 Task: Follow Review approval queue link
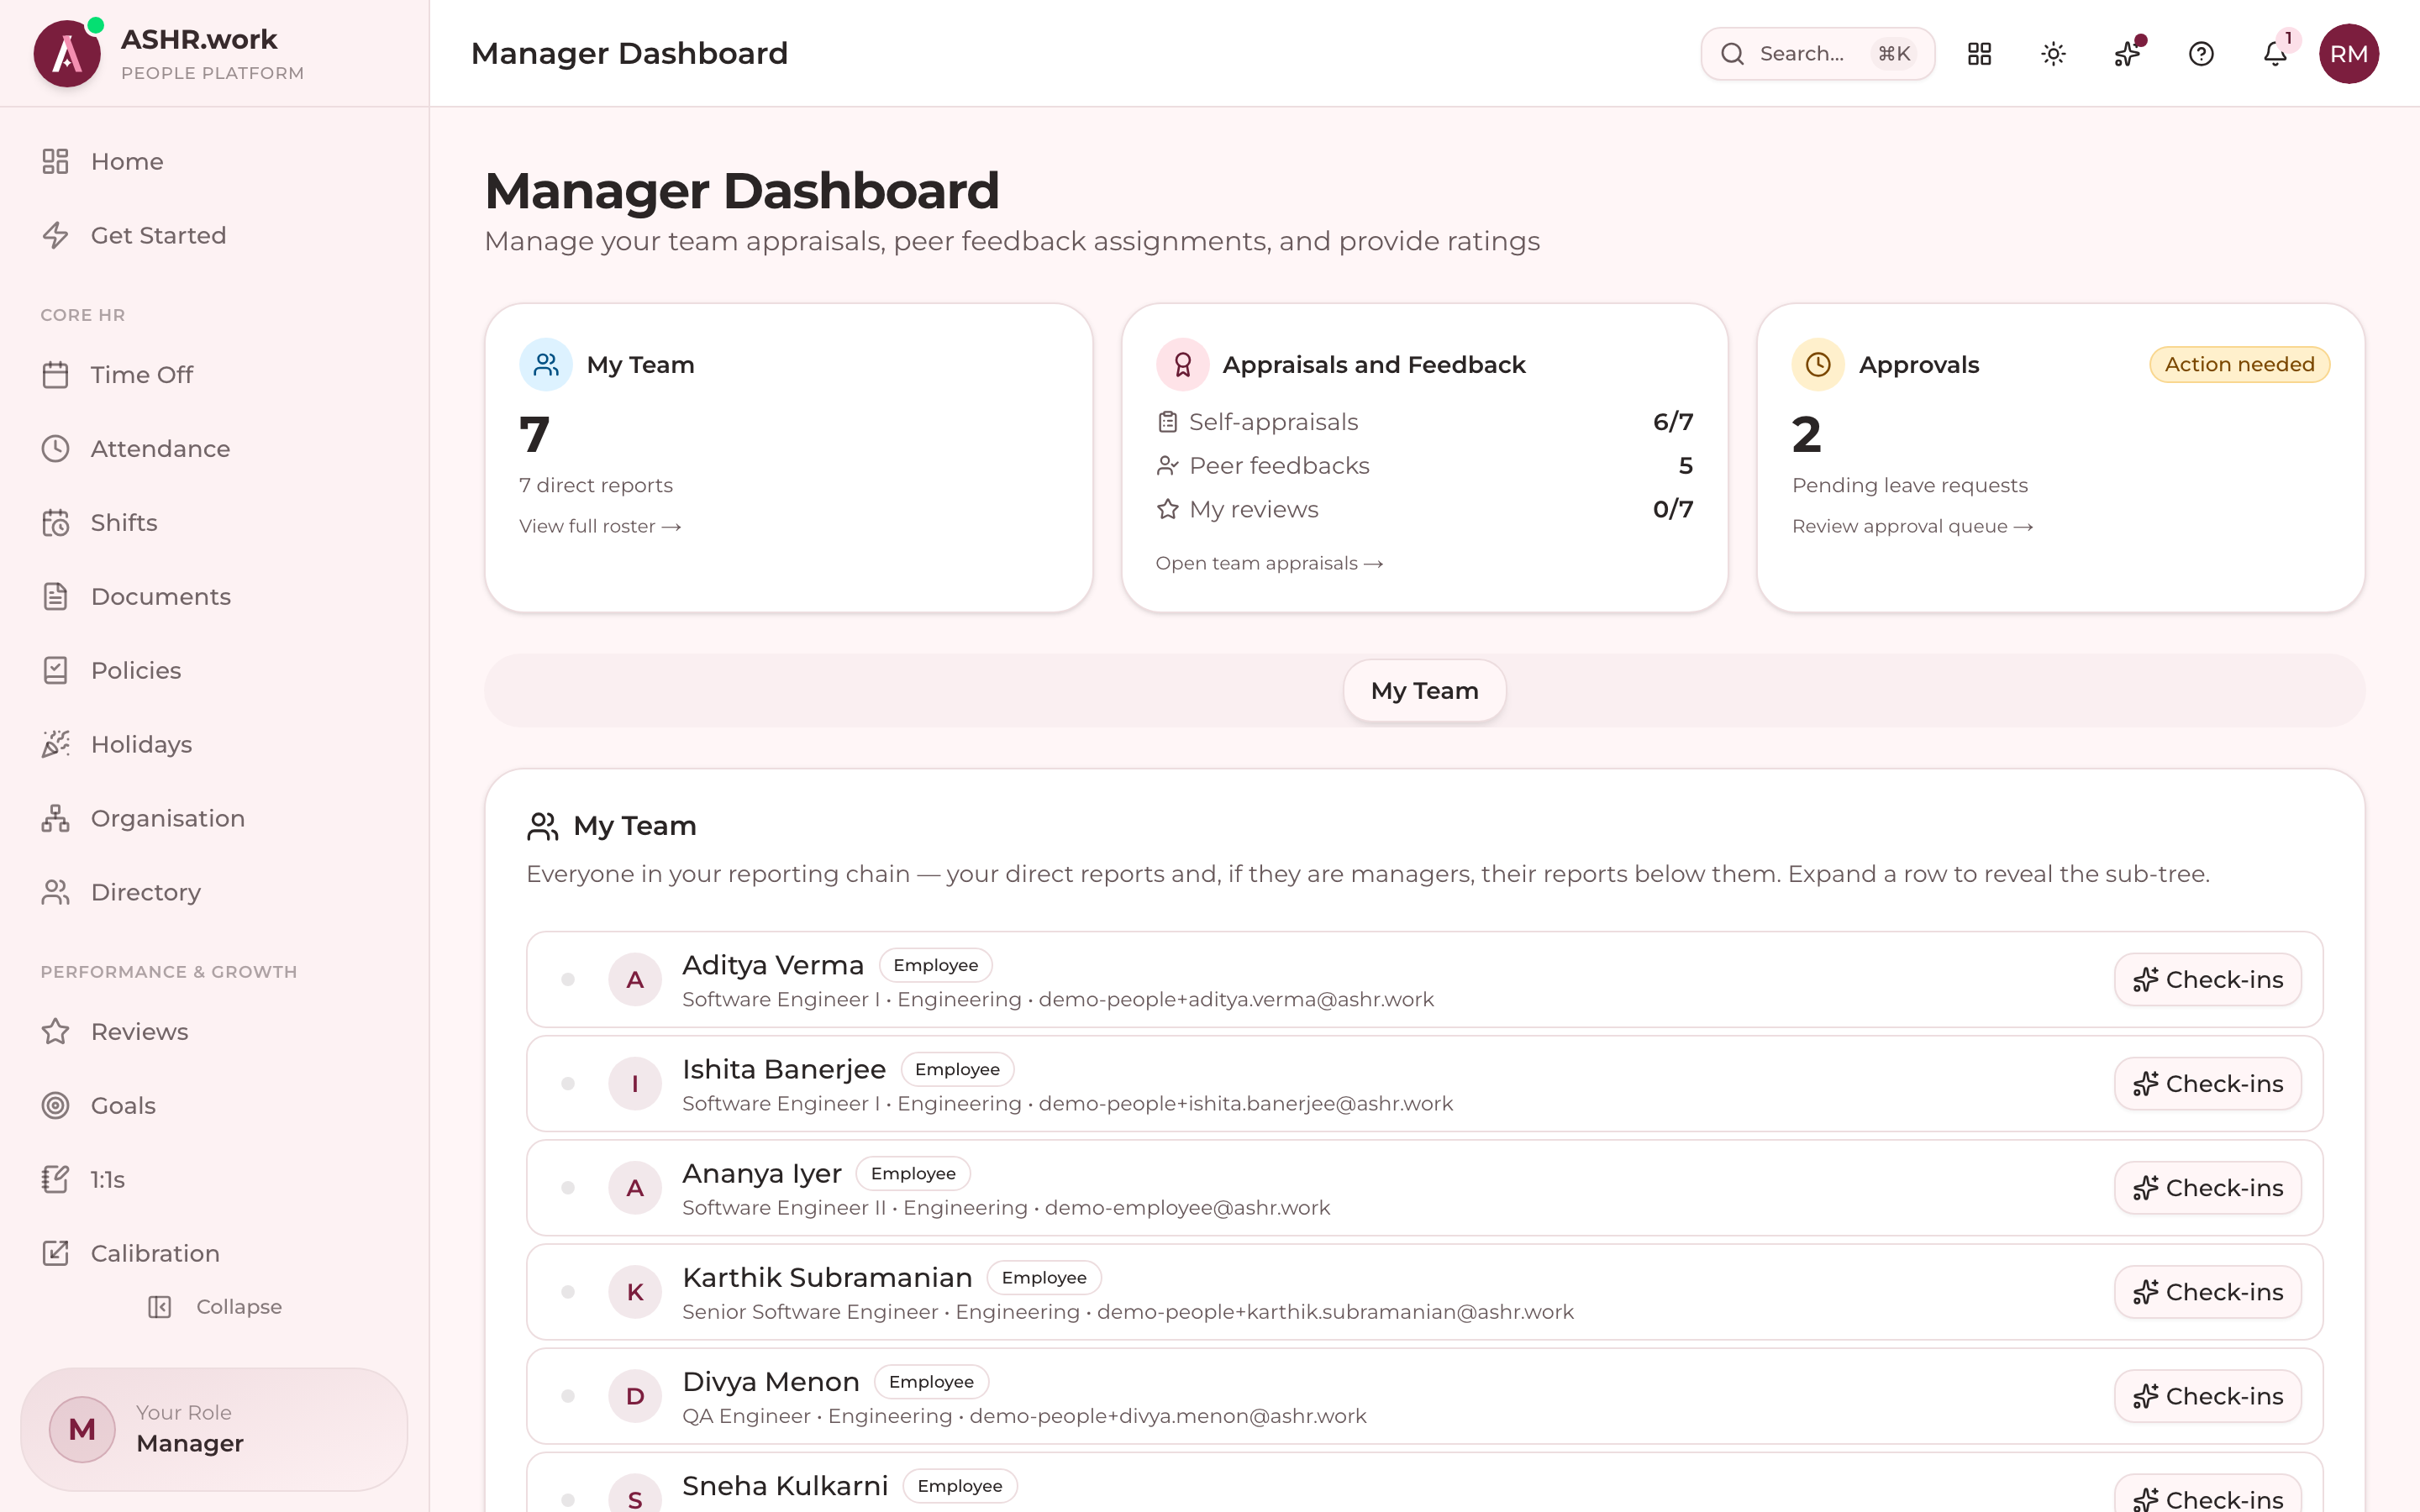1912,527
